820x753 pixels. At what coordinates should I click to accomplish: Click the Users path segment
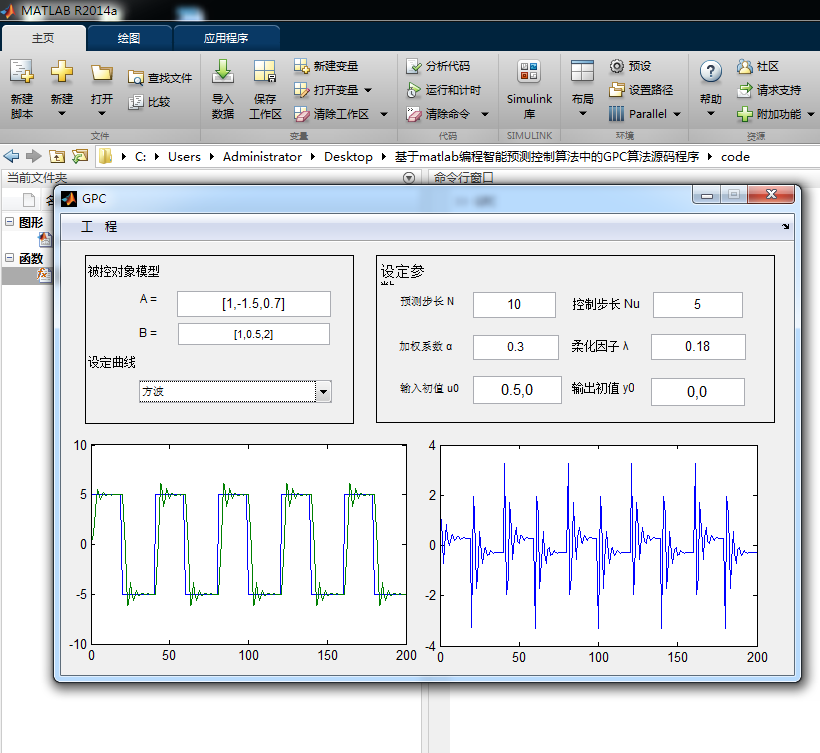point(184,156)
